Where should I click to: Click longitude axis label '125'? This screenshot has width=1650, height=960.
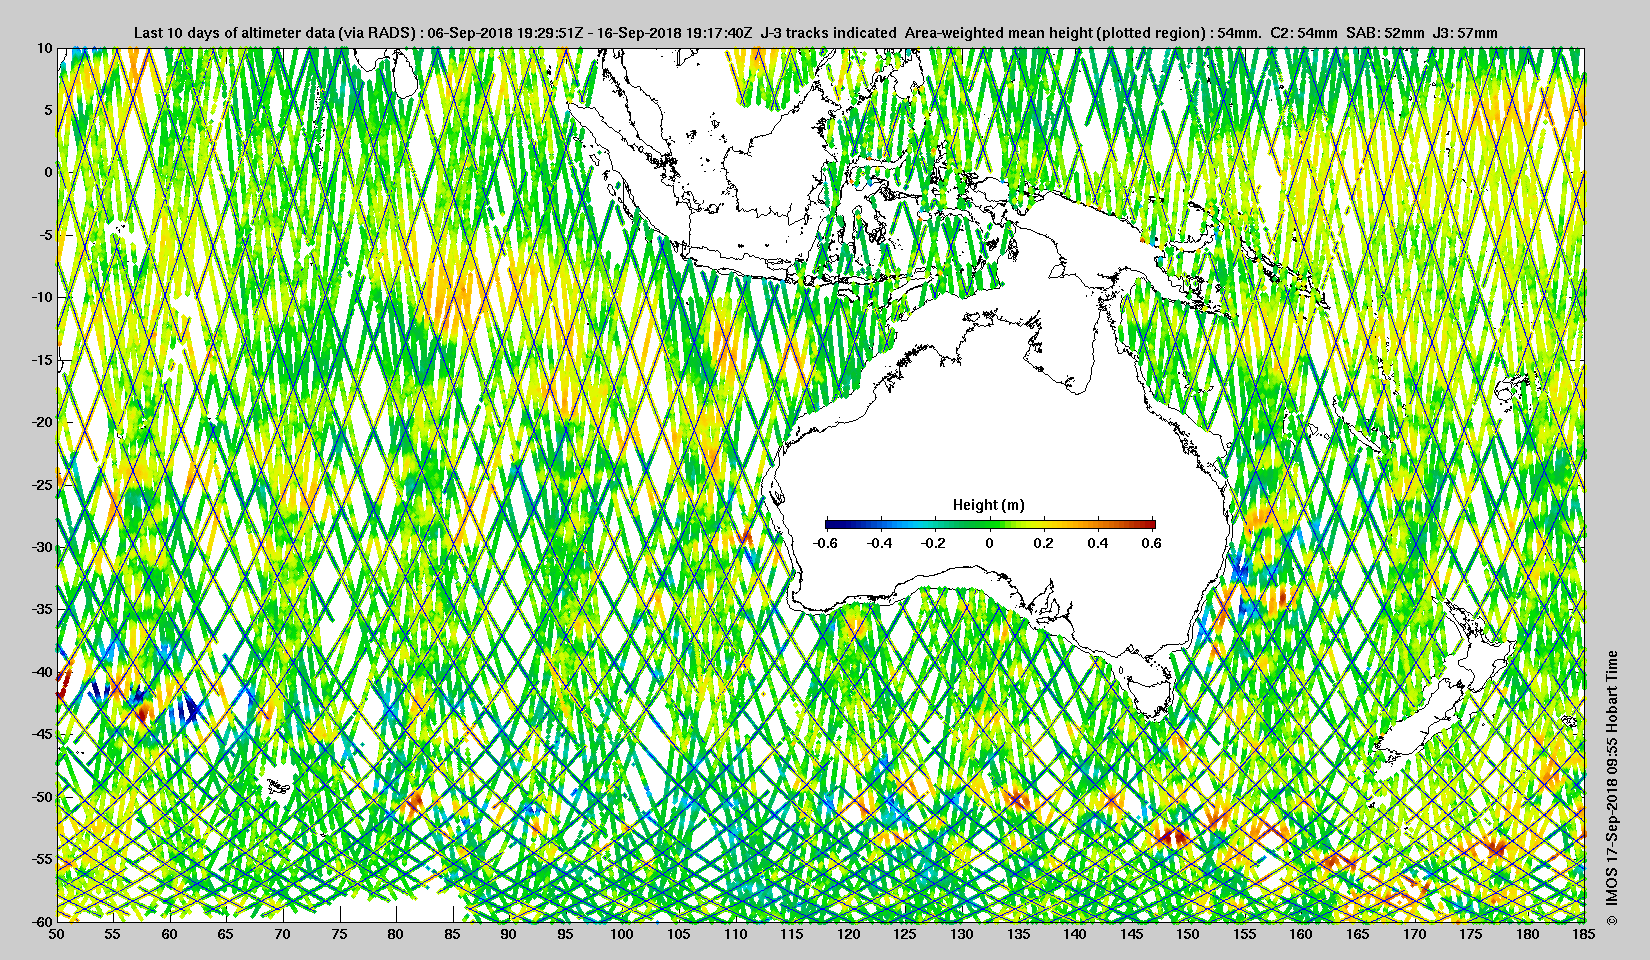click(905, 934)
